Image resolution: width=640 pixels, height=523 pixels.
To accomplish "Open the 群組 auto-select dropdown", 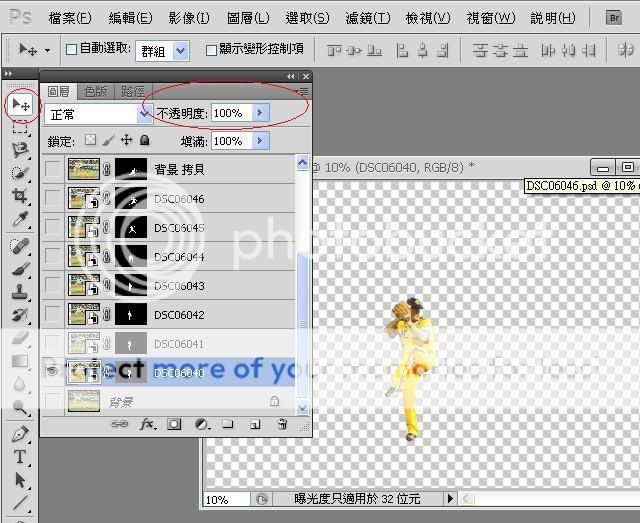I will coord(180,50).
